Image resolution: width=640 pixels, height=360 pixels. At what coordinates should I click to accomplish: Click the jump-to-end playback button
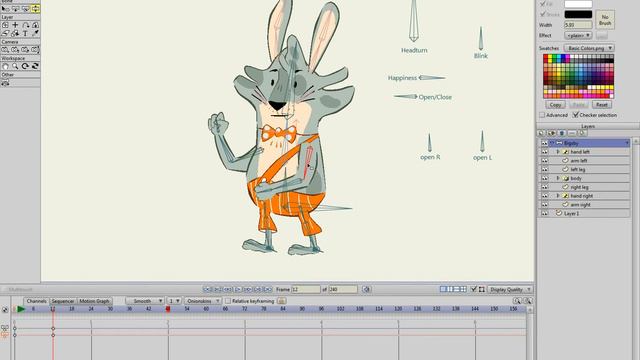point(268,289)
